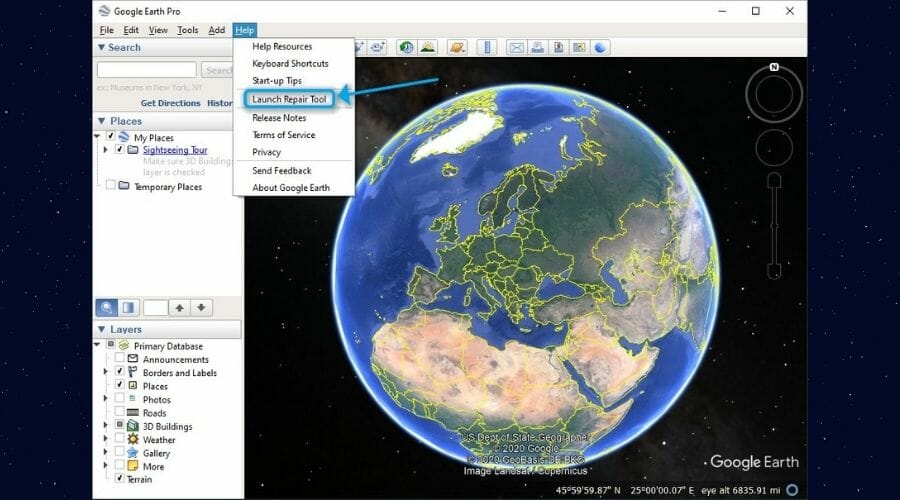This screenshot has height=500, width=900.
Task: Select About Google Earth menu item
Action: pyautogui.click(x=291, y=188)
